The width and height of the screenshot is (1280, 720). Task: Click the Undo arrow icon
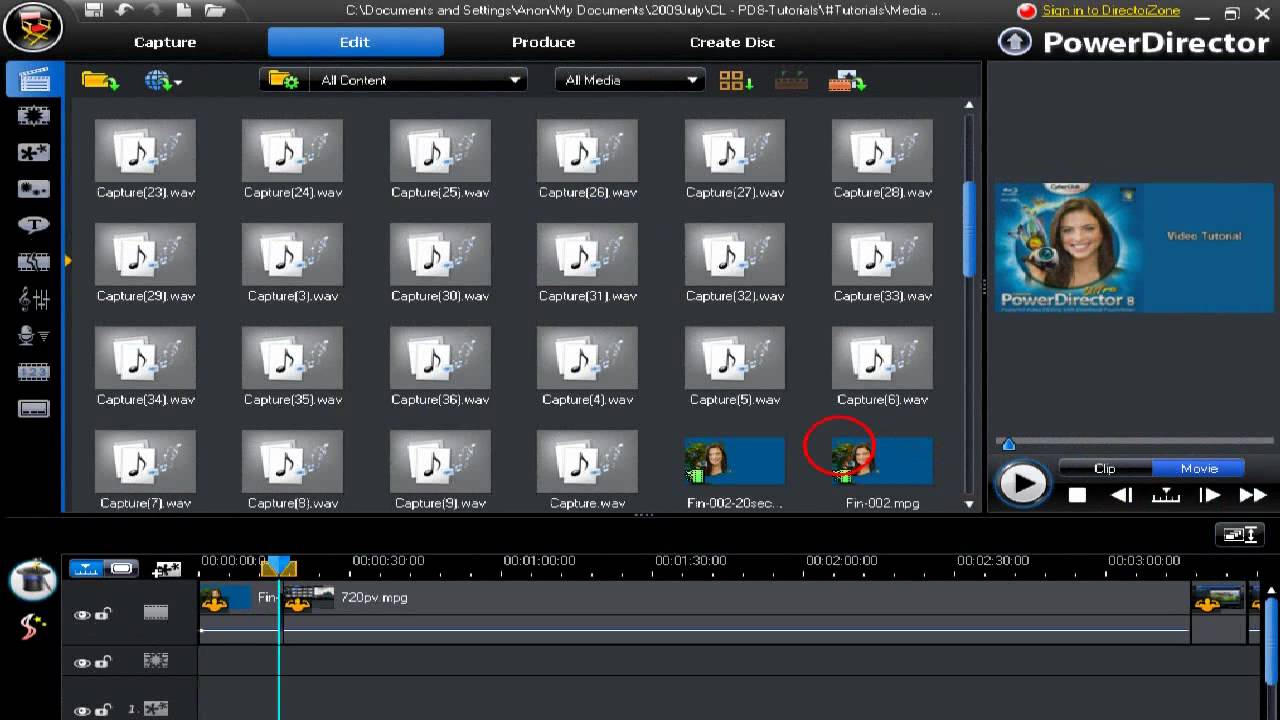point(124,11)
